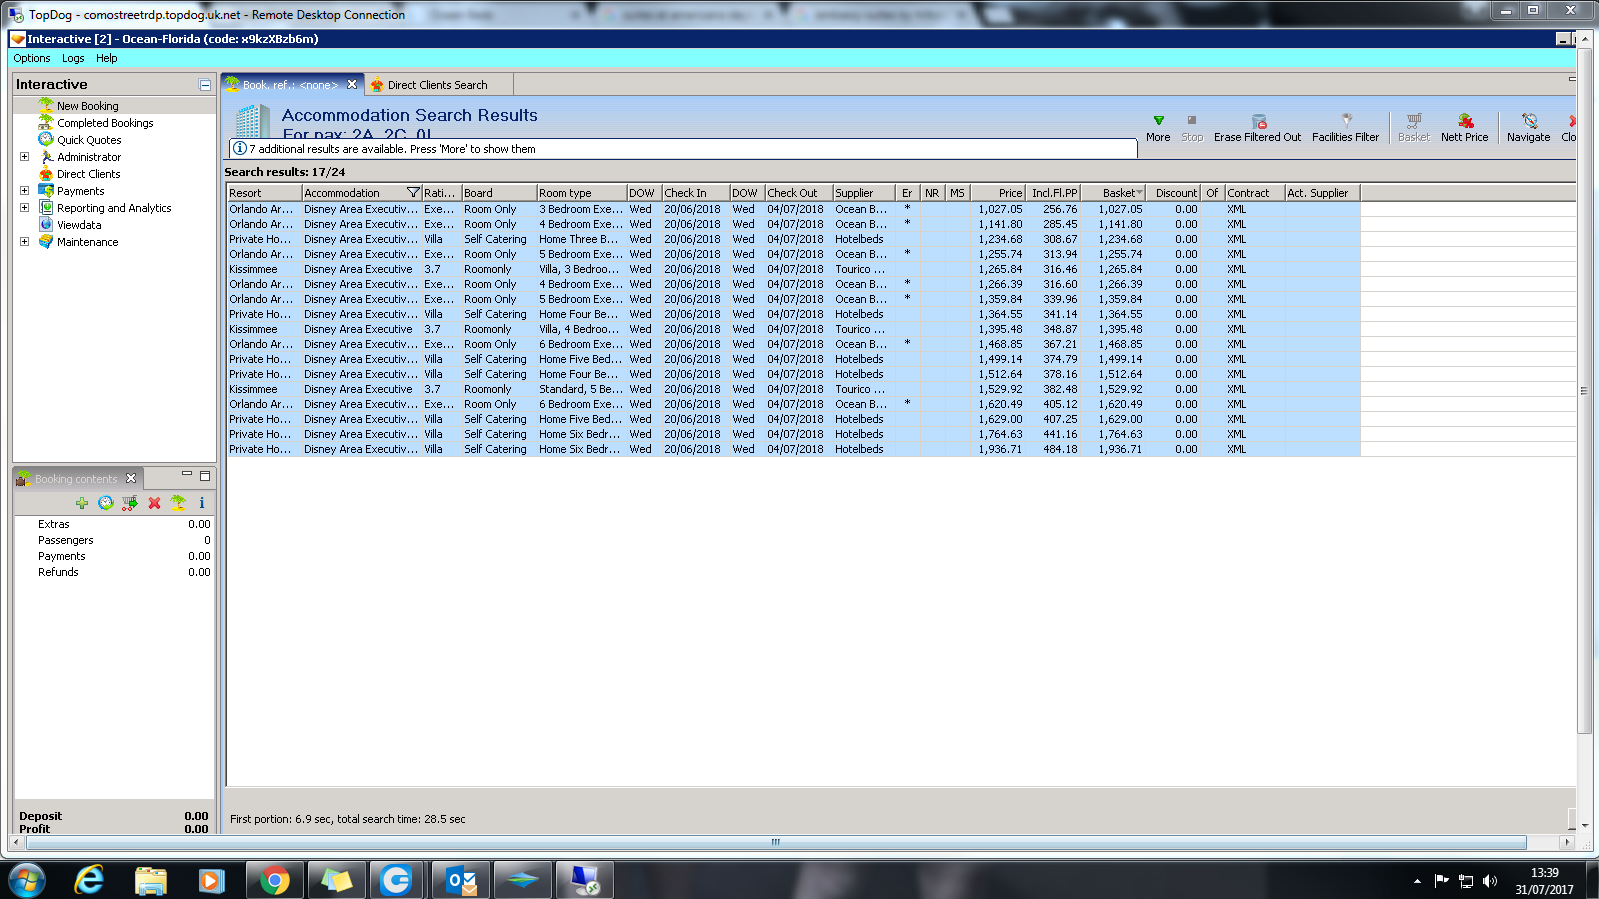This screenshot has height=899, width=1599.
Task: Click the Check In column header
Action: click(x=695, y=193)
